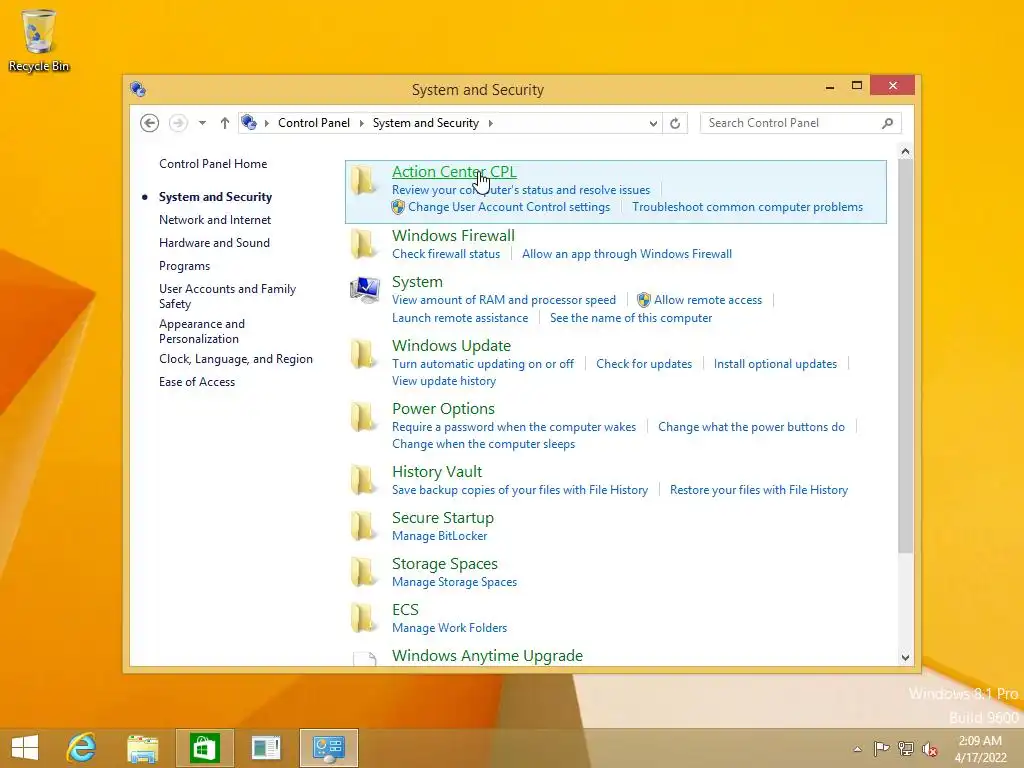Expand chevron after System and Security breadcrumb
This screenshot has height=768, width=1024.
(490, 123)
